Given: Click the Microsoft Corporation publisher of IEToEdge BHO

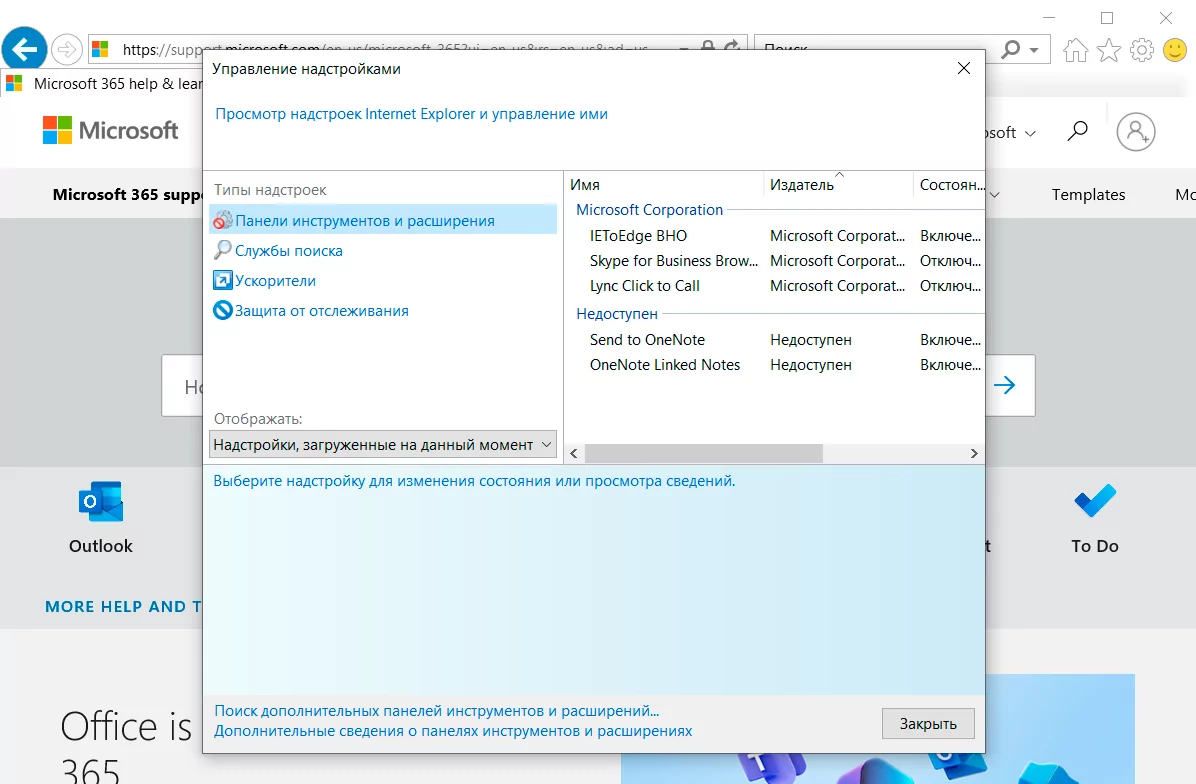Looking at the screenshot, I should pos(838,236).
